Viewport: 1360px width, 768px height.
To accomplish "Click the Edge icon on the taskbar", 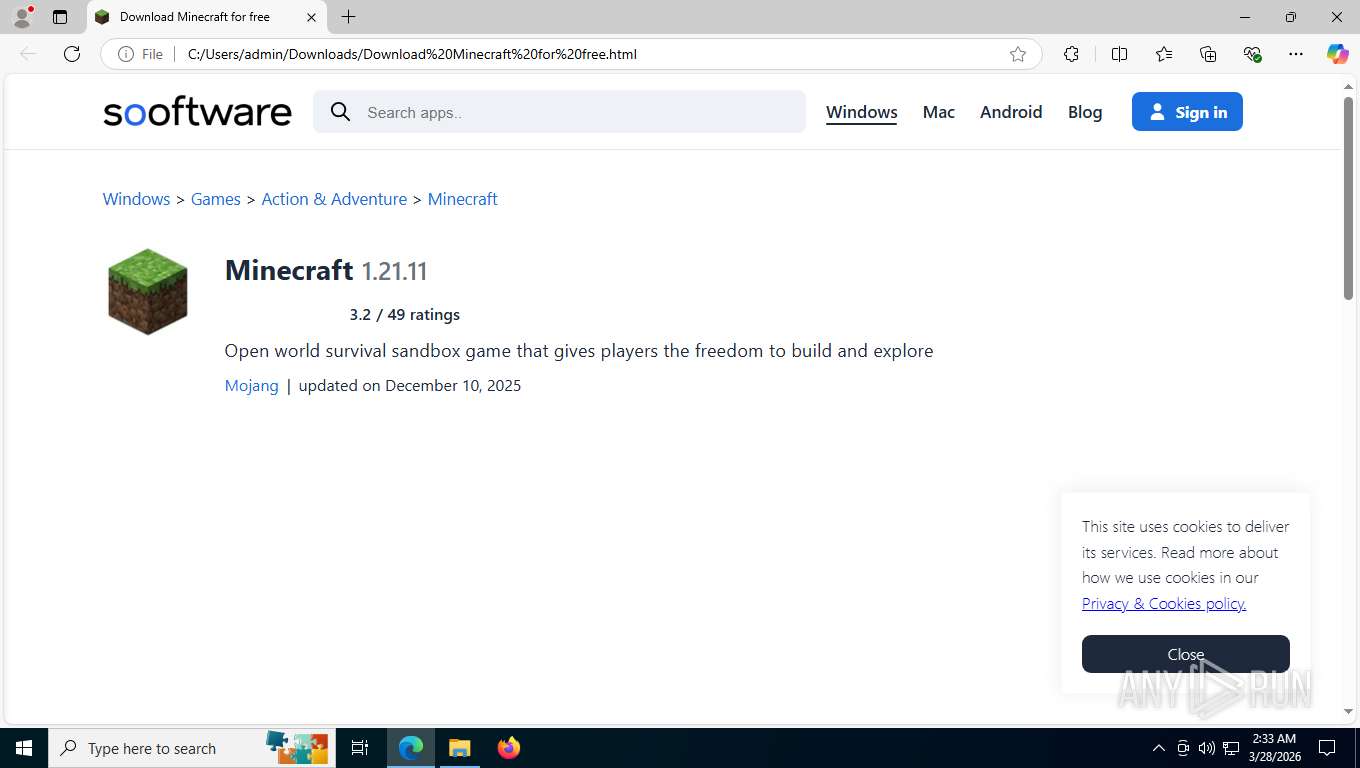I will [411, 748].
